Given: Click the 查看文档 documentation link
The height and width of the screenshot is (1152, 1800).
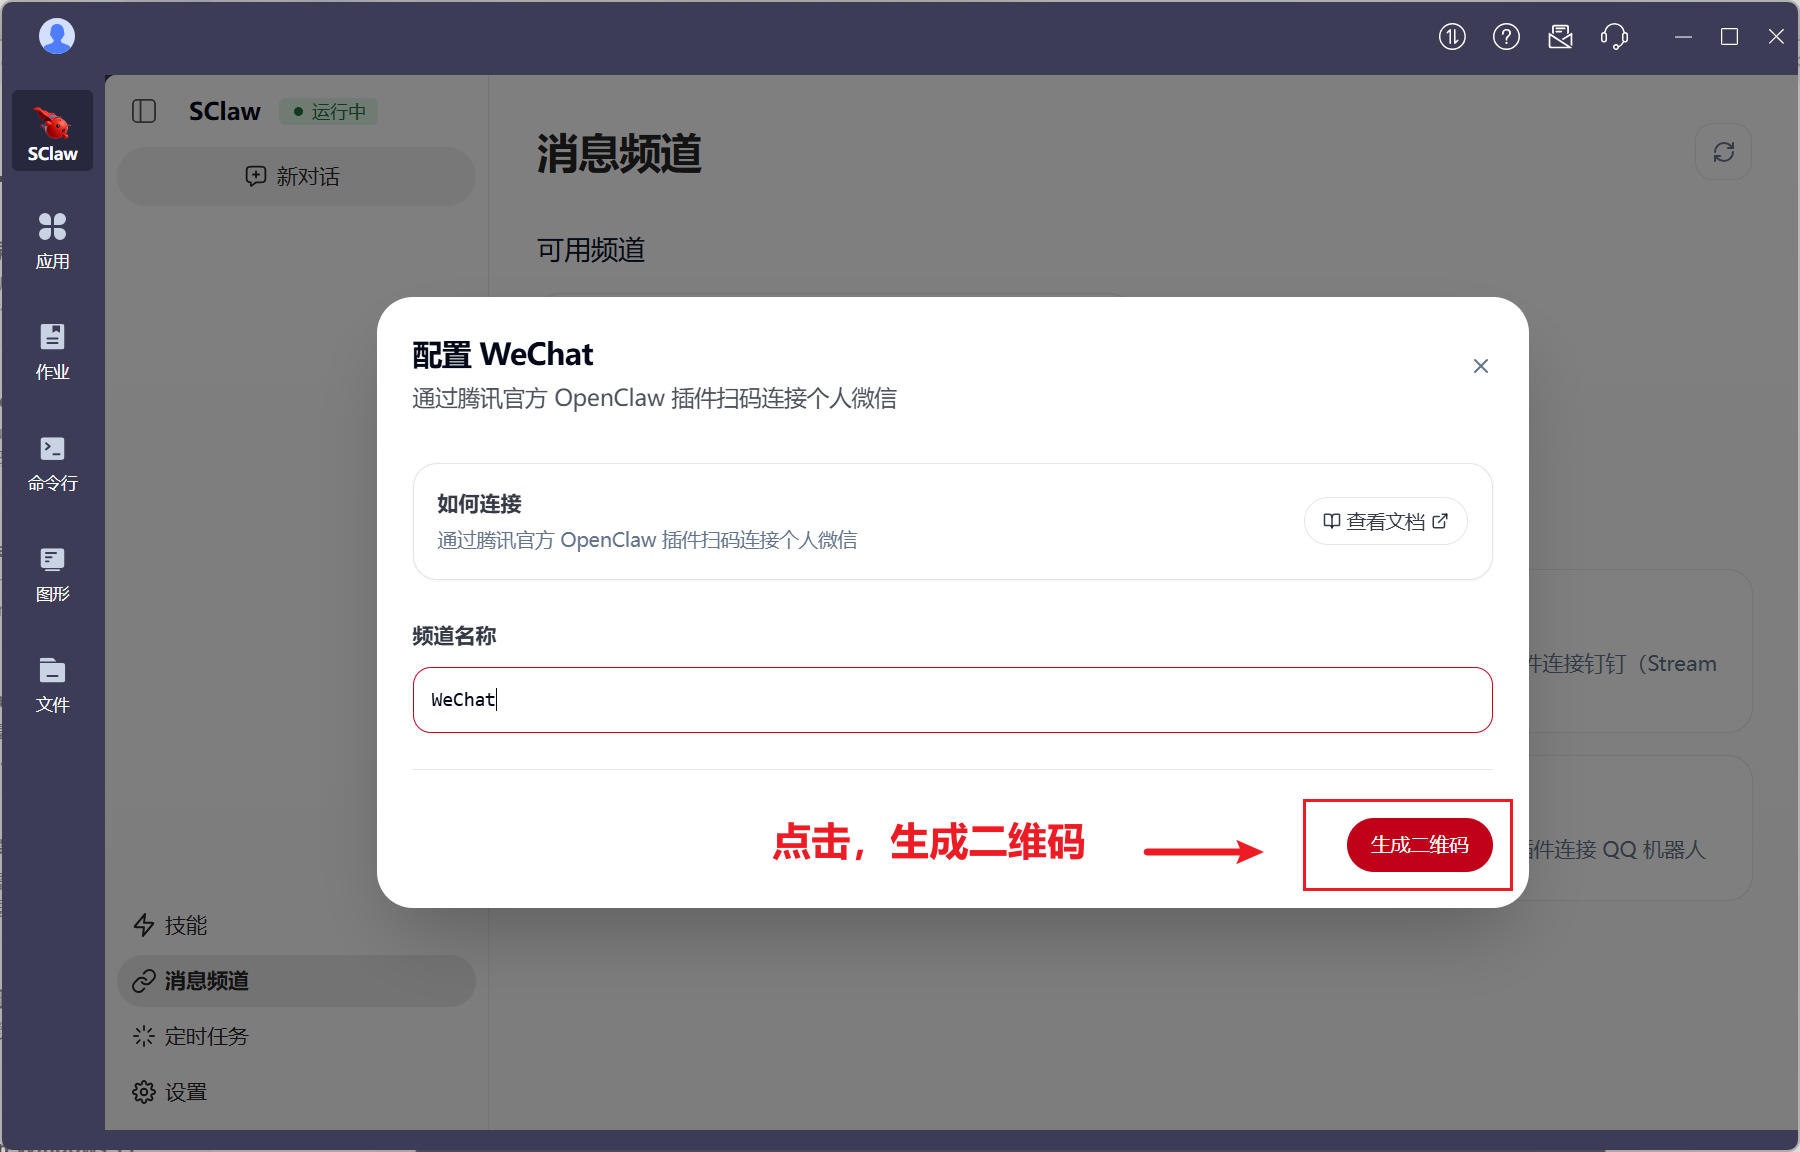Looking at the screenshot, I should click(x=1385, y=521).
